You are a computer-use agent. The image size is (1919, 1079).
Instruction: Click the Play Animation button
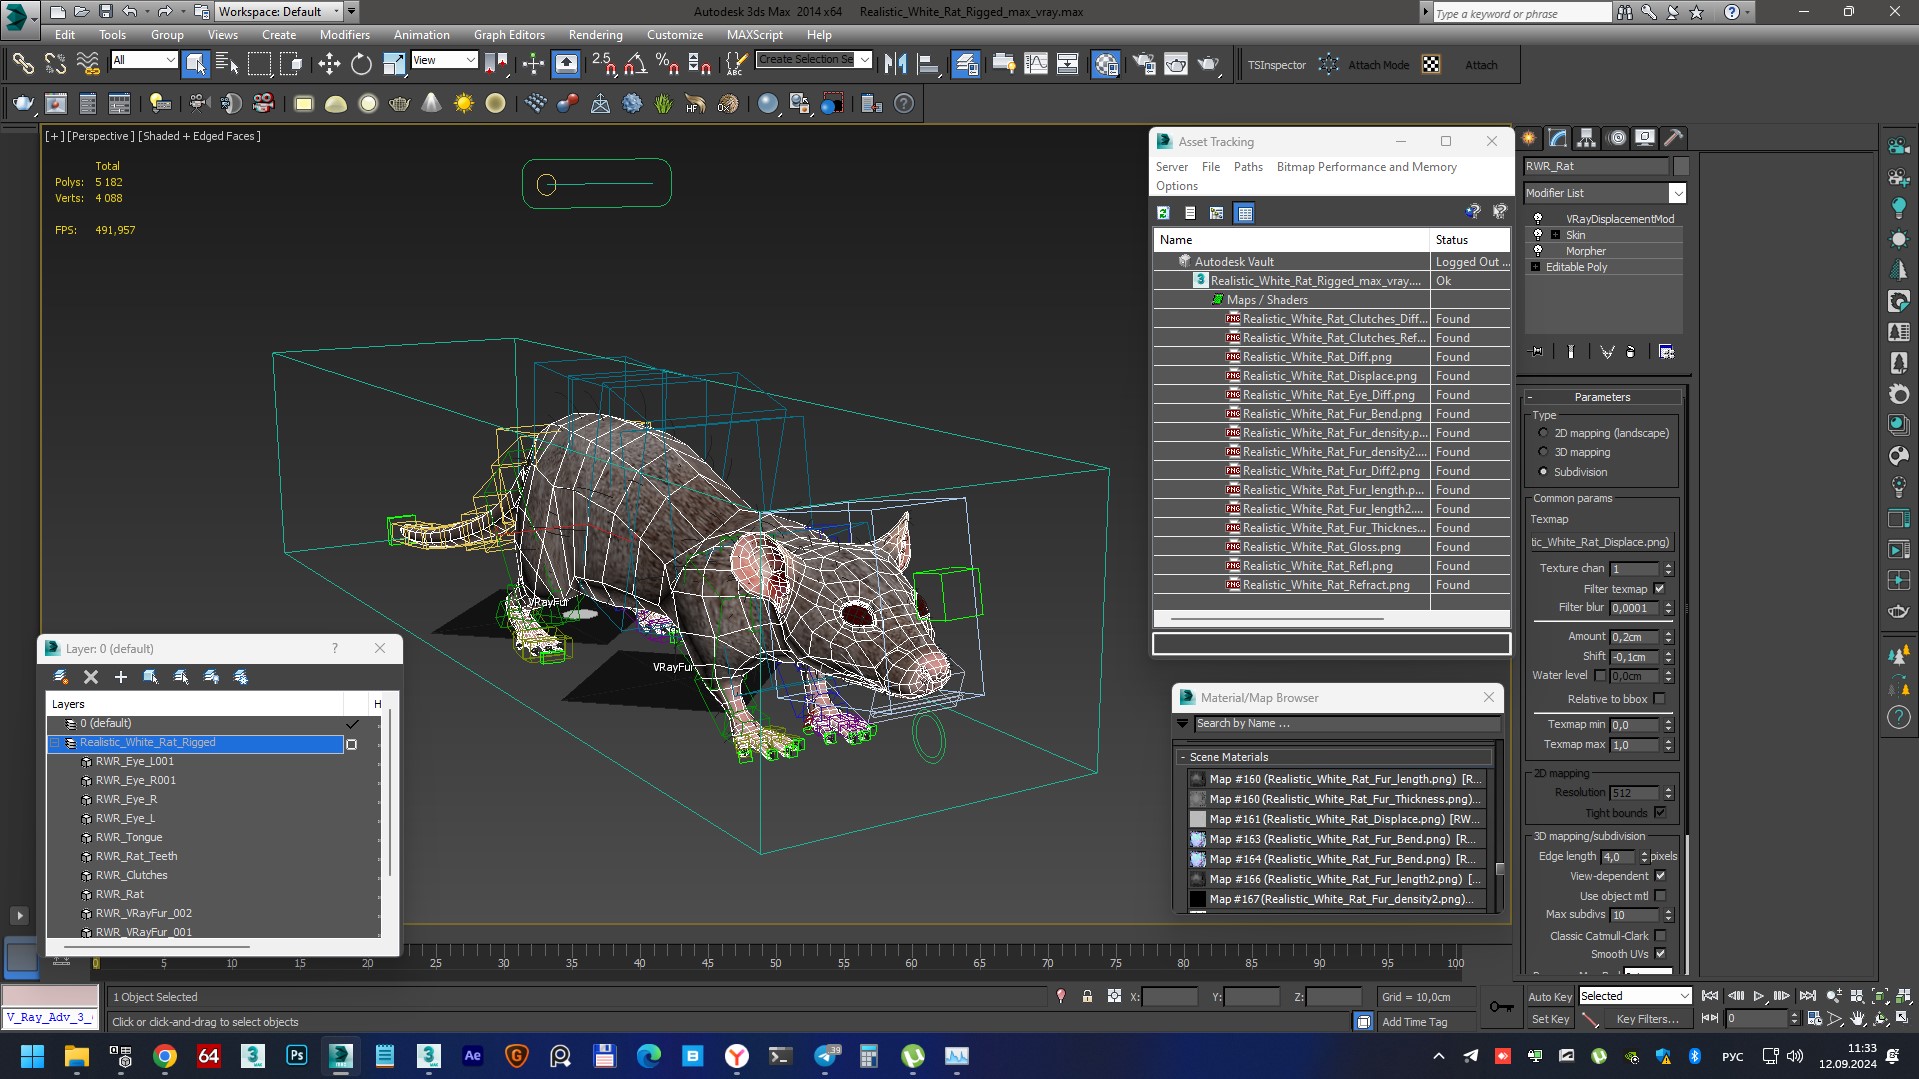tap(1759, 996)
